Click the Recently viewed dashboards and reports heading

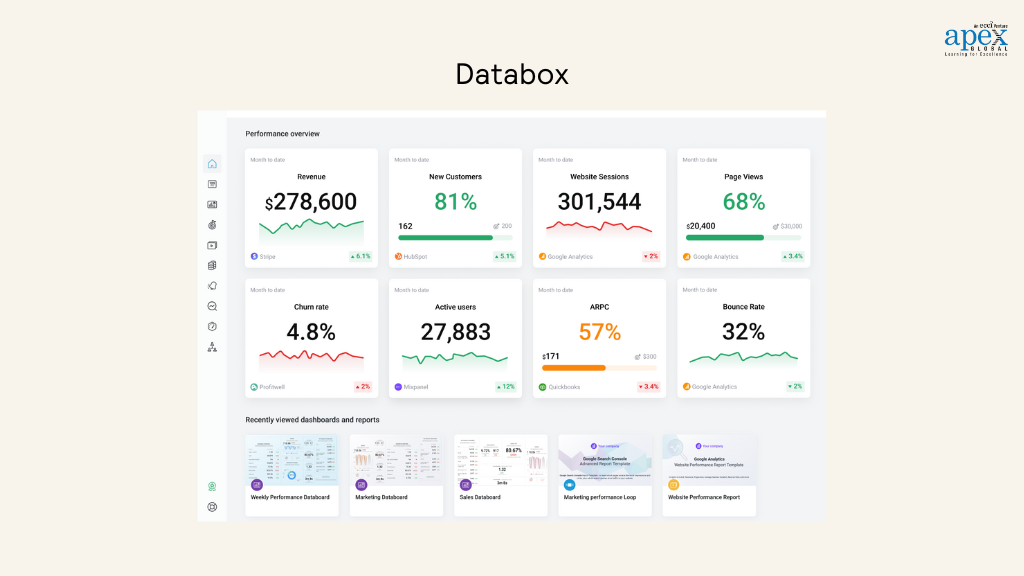coord(312,420)
